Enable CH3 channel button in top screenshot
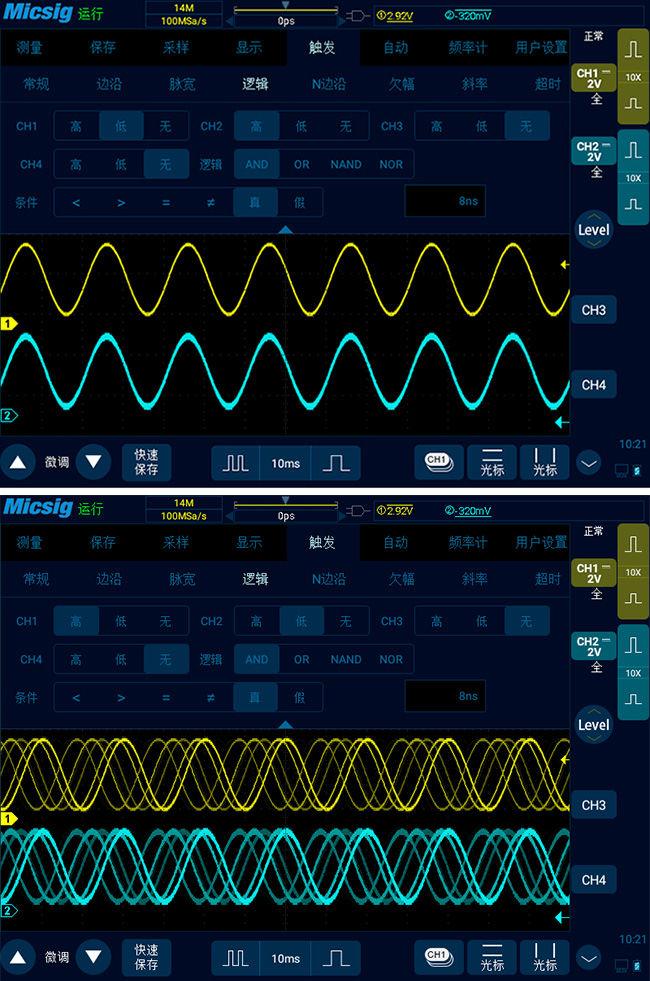 pyautogui.click(x=594, y=310)
